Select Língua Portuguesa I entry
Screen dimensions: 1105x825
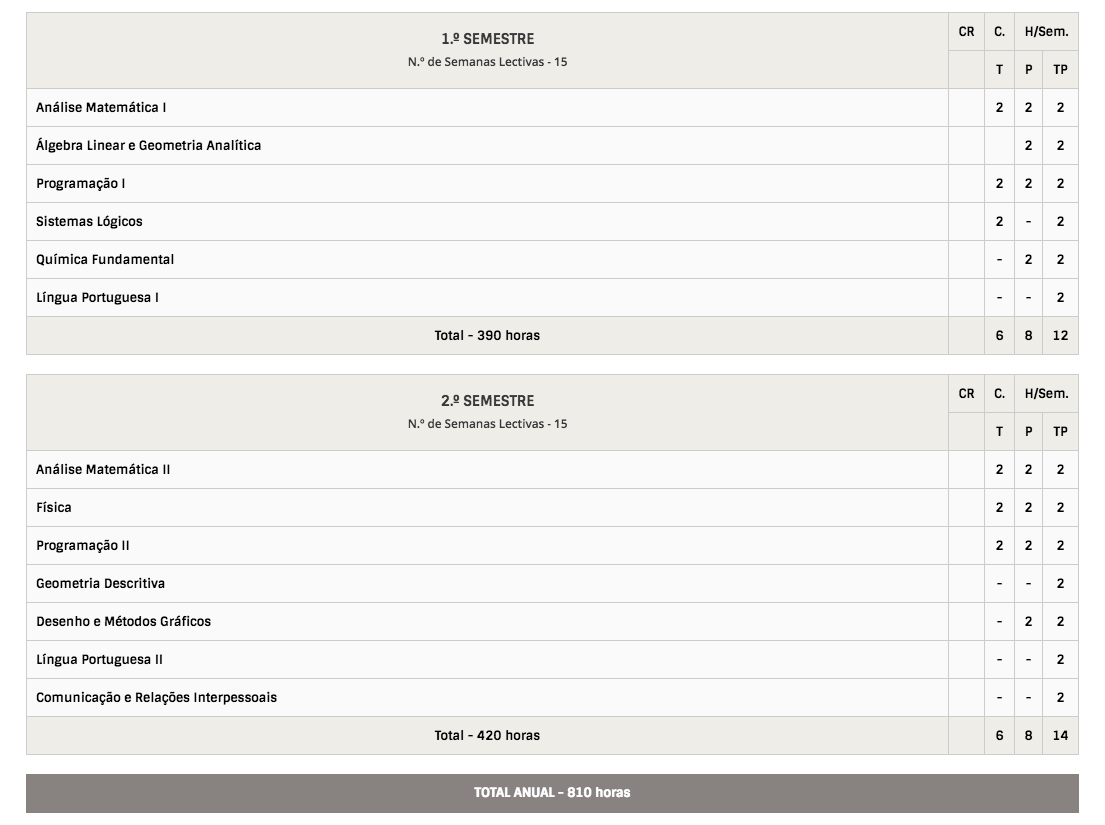coord(97,297)
